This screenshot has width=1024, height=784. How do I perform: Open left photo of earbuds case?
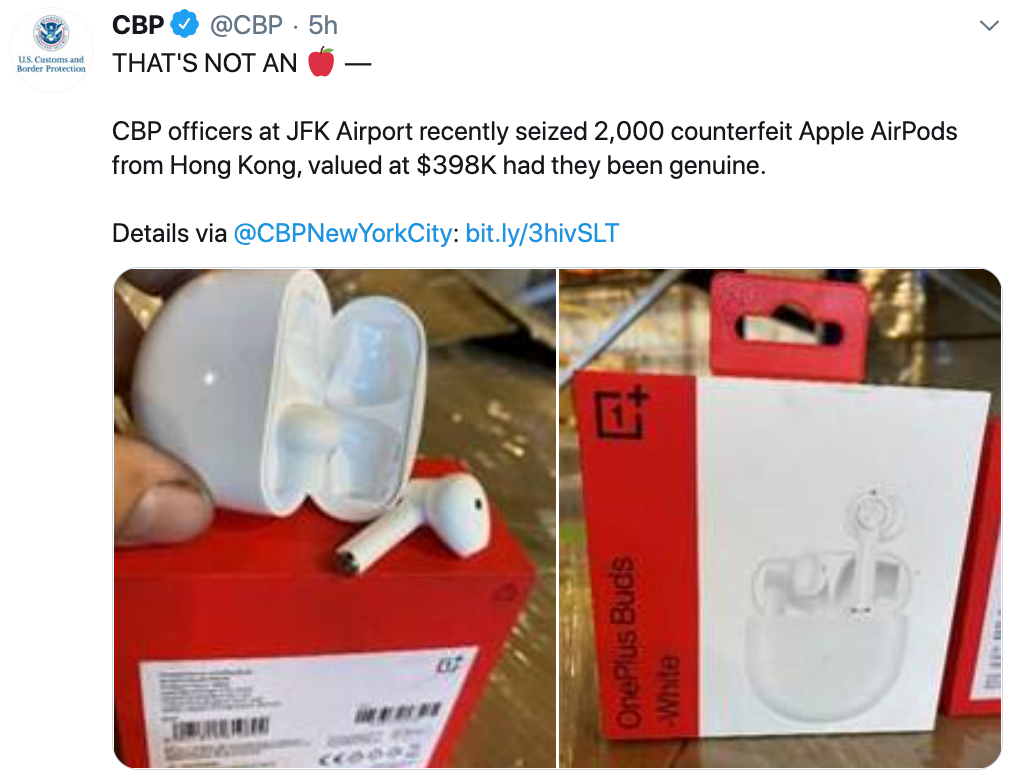tap(335, 518)
